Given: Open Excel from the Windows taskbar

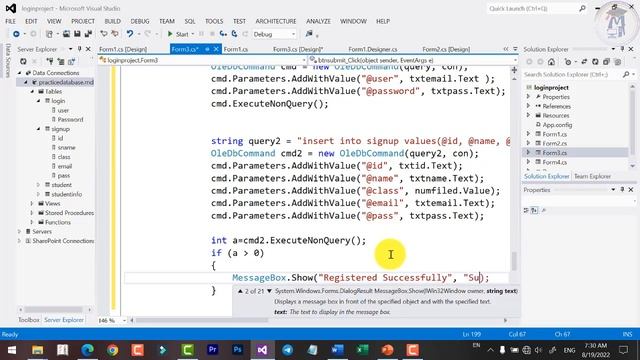Looking at the screenshot, I should click(x=362, y=350).
